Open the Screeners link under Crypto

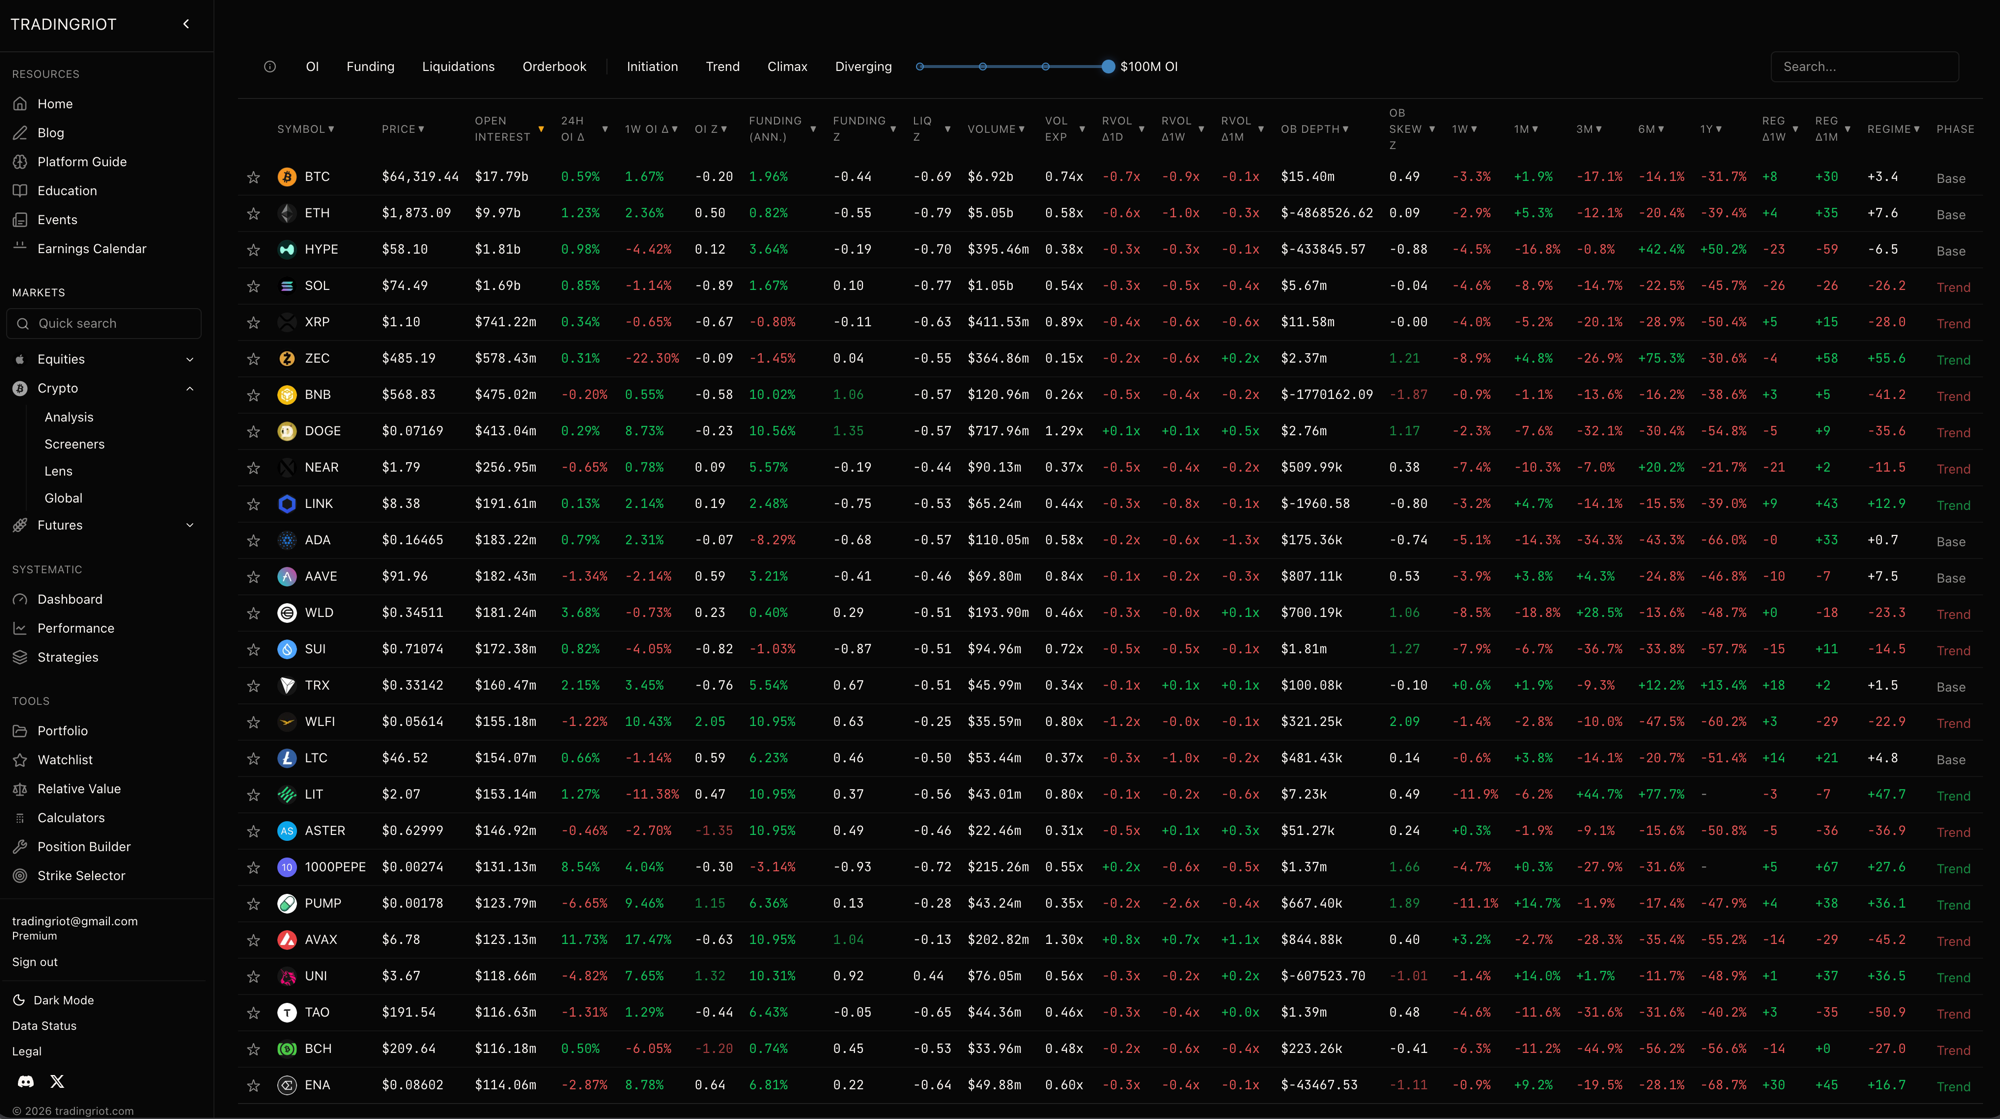[x=74, y=444]
